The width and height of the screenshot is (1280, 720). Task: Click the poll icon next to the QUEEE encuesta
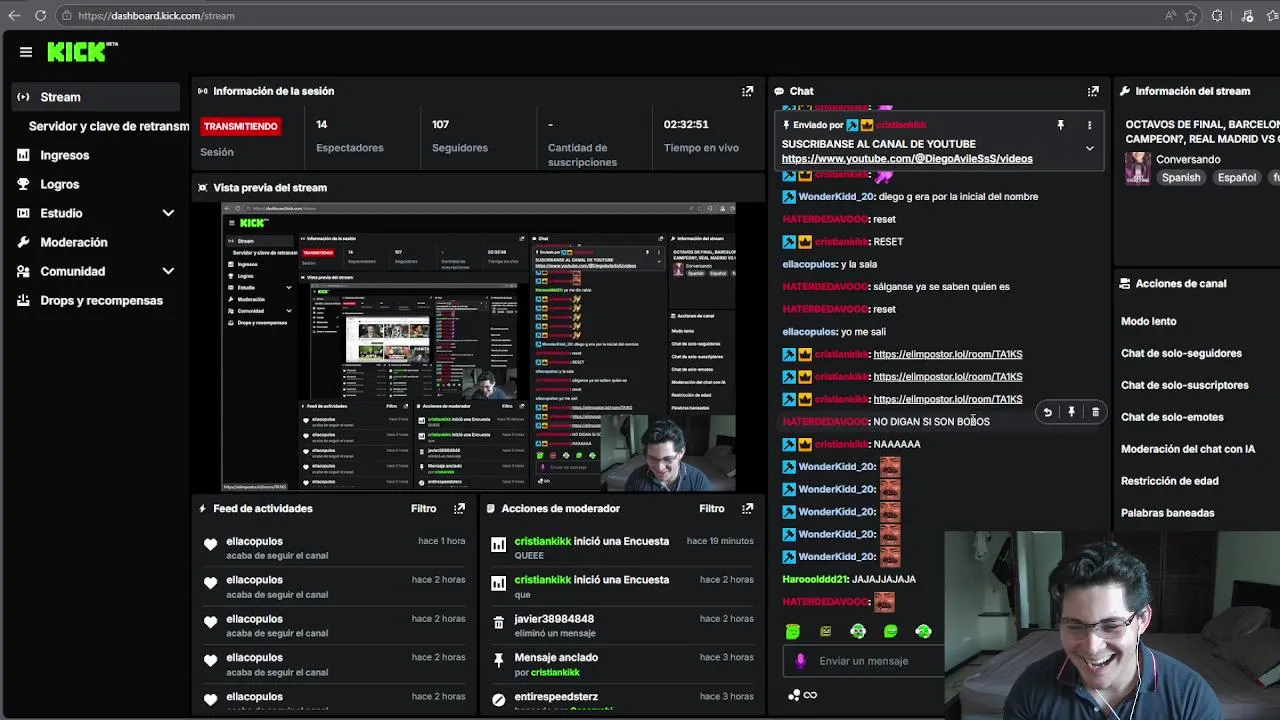pyautogui.click(x=498, y=544)
